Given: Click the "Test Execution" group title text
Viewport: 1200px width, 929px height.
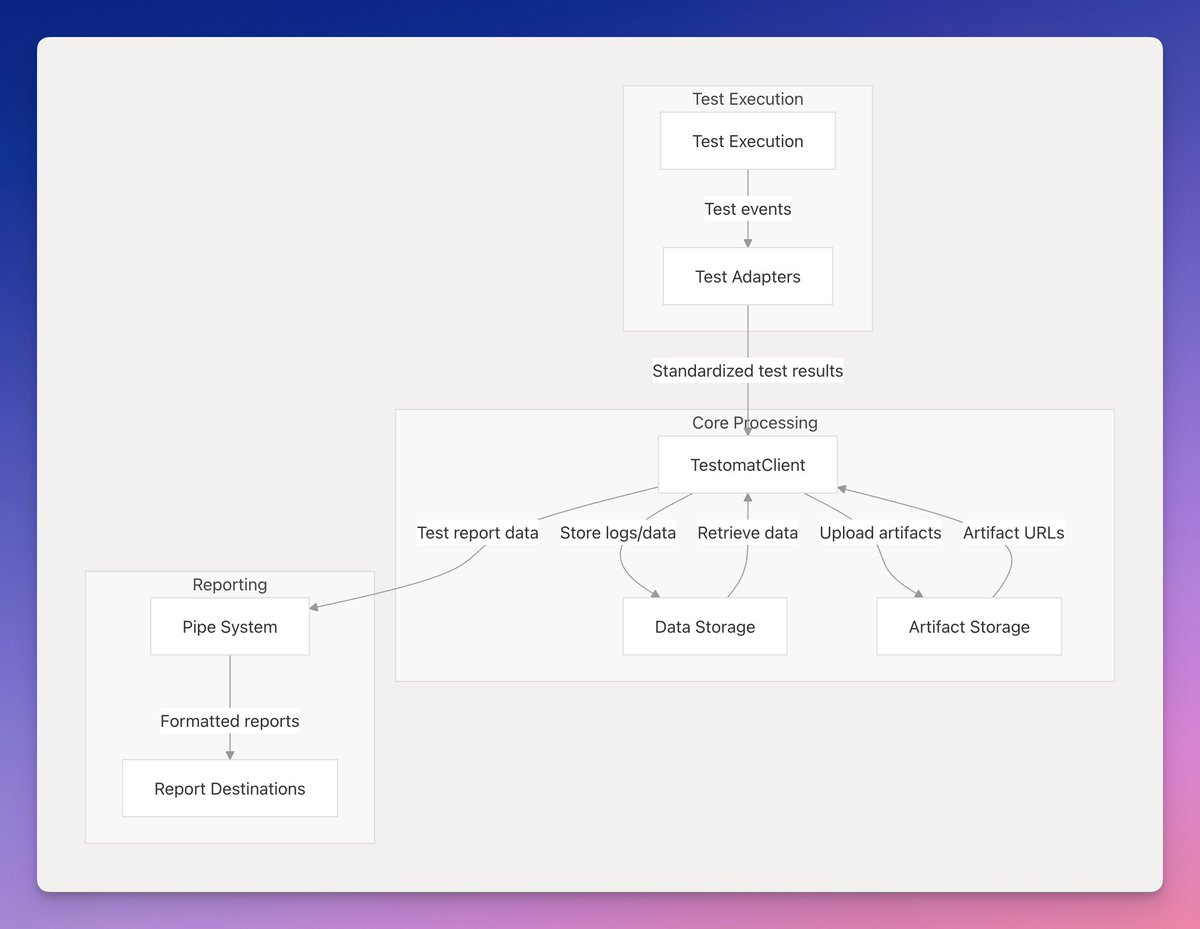Looking at the screenshot, I should pyautogui.click(x=748, y=99).
